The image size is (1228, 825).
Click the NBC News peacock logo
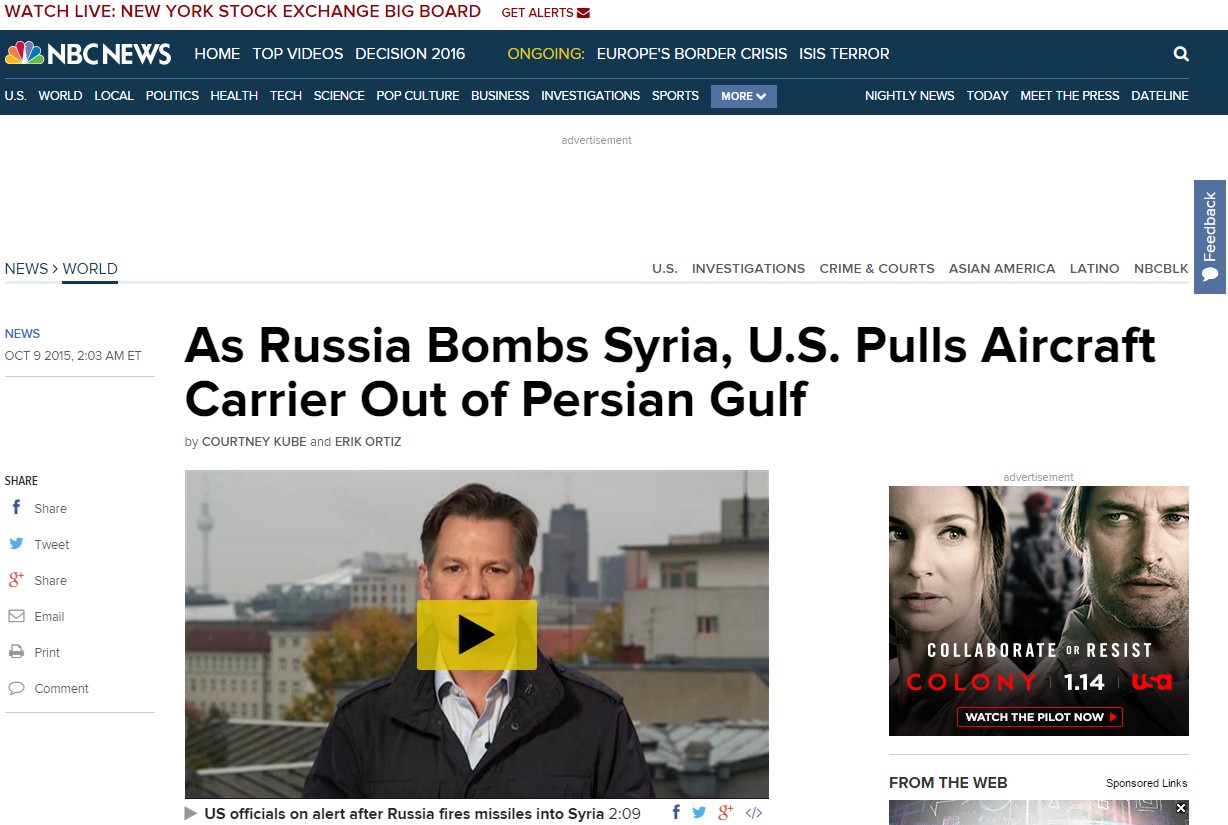[88, 54]
